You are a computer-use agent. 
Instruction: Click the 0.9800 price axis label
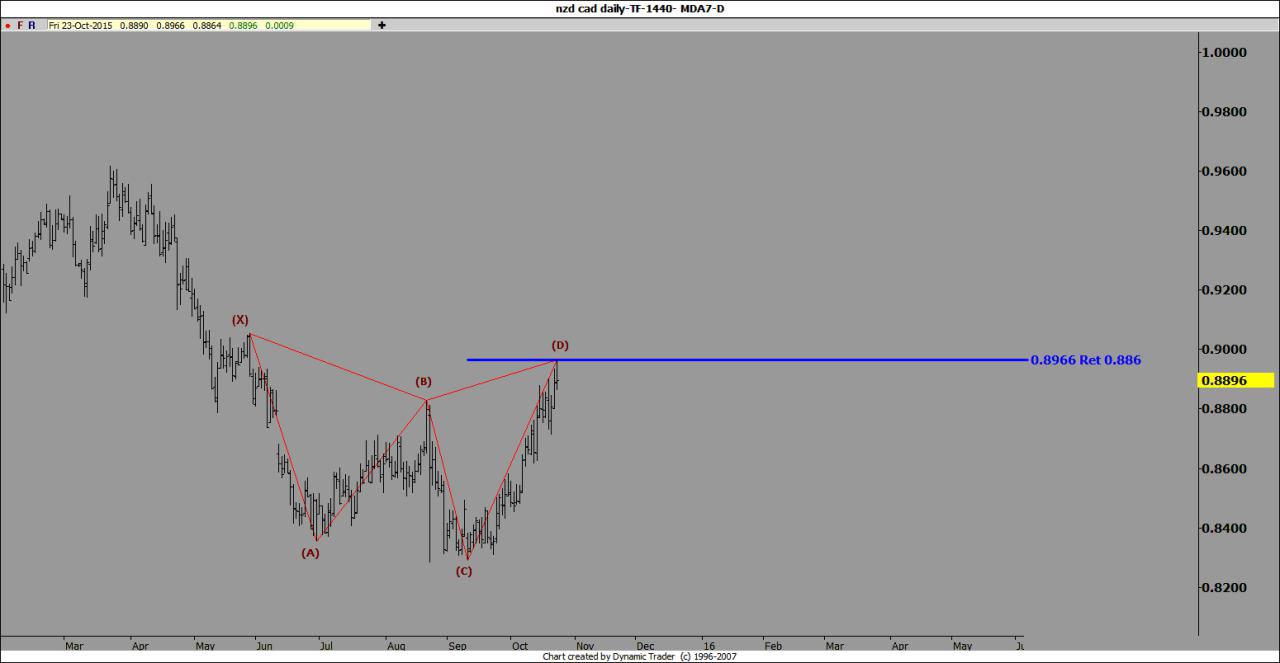coord(1225,112)
